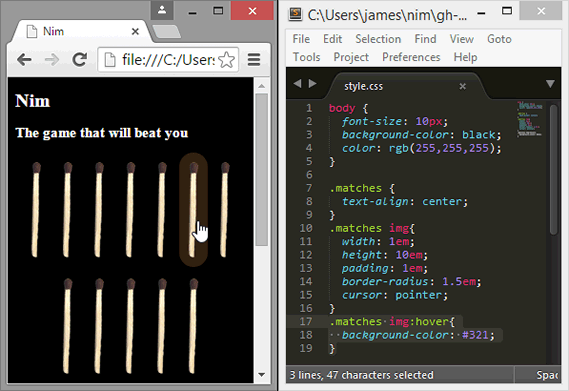Pick the seventh match in the top row
This screenshot has width=569, height=391.
[x=225, y=210]
